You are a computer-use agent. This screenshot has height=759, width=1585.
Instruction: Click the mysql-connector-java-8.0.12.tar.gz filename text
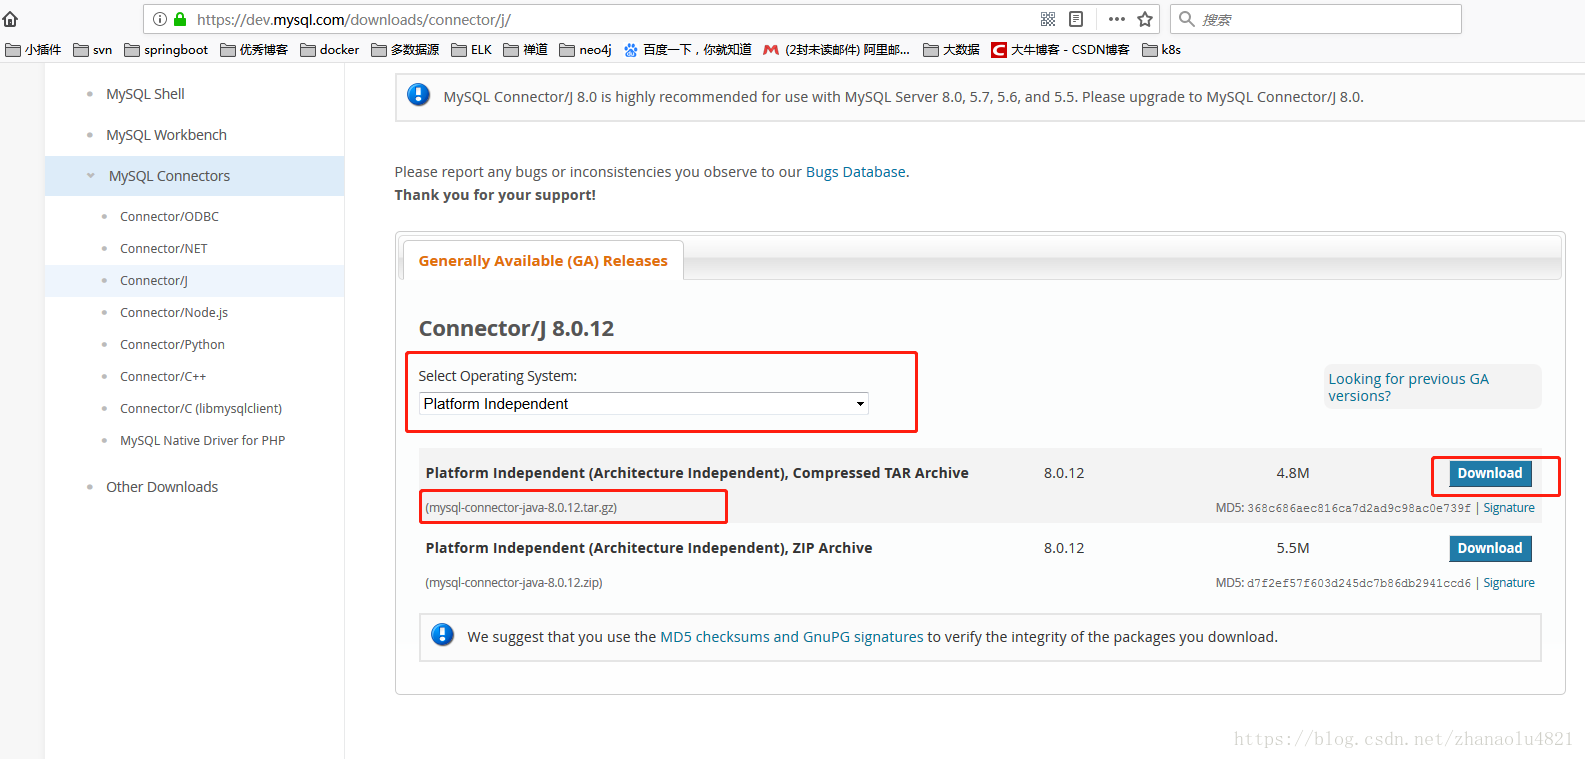(521, 508)
